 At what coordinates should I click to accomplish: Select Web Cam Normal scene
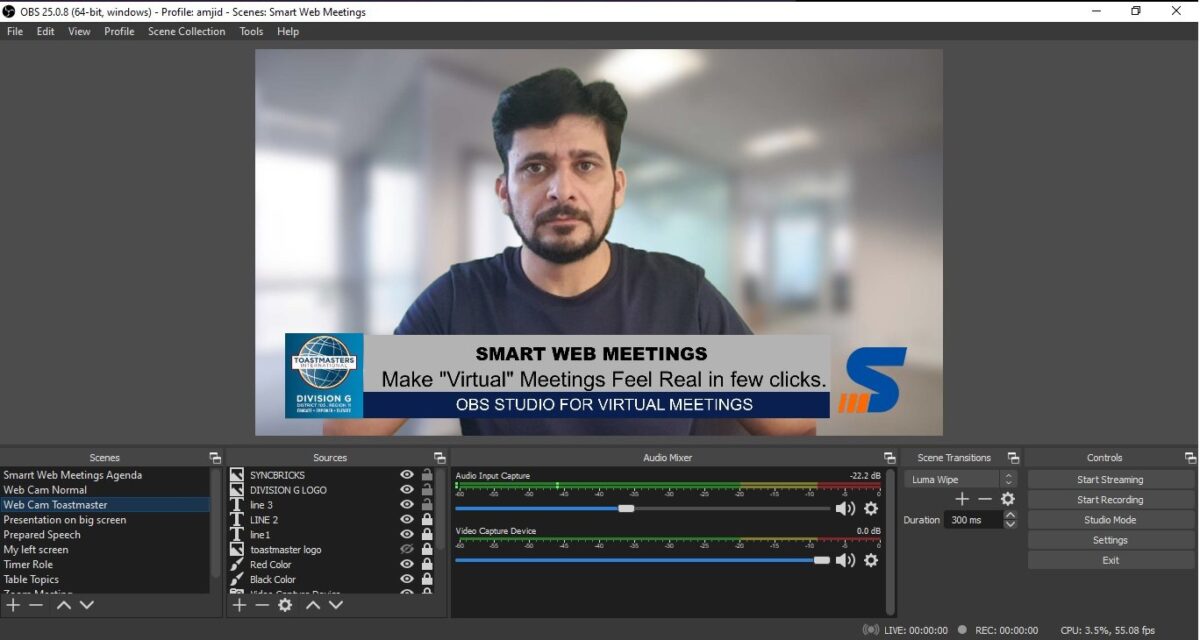point(45,490)
